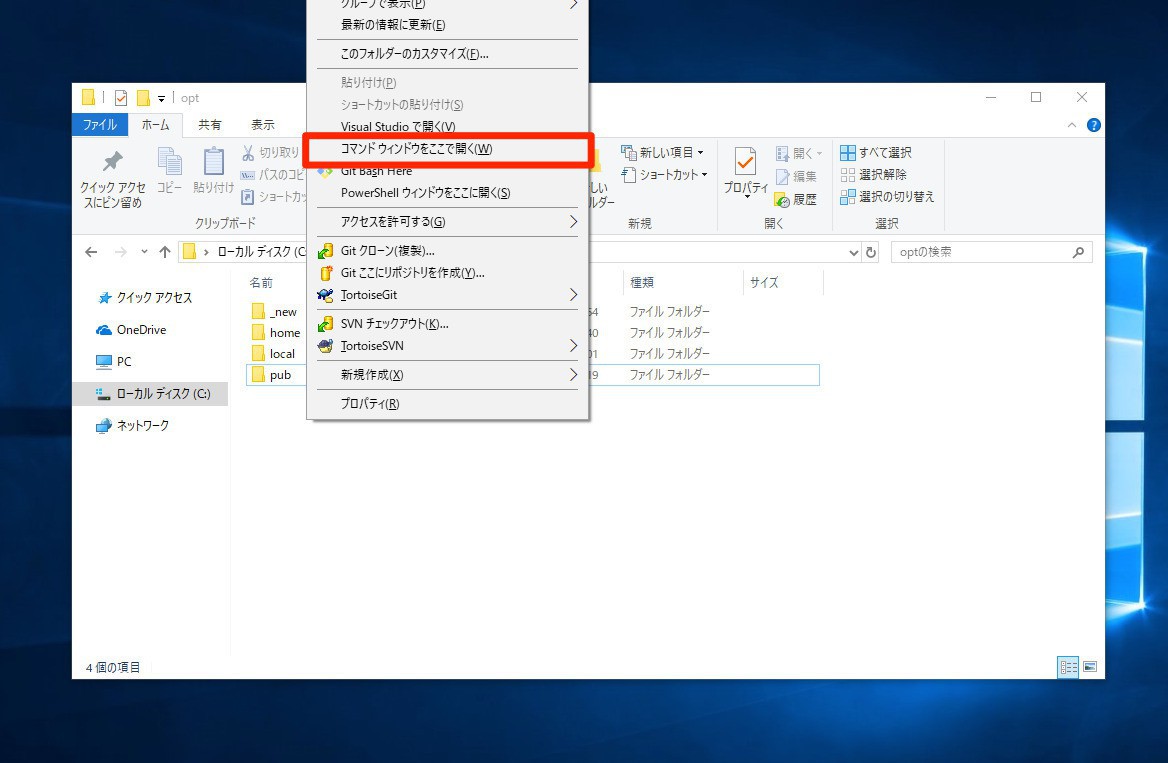
Task: Click Git create repository icon
Action: 326,273
